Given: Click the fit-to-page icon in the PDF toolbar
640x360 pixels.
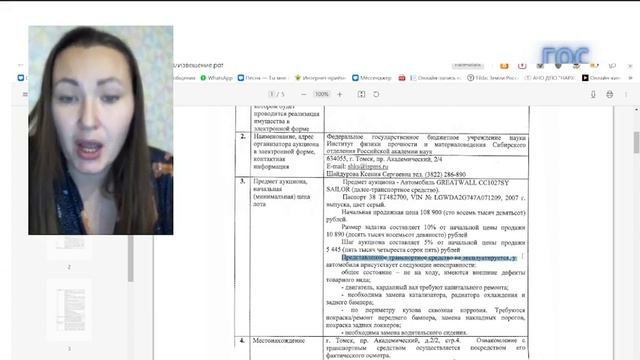Looking at the screenshot, I should [x=361, y=94].
